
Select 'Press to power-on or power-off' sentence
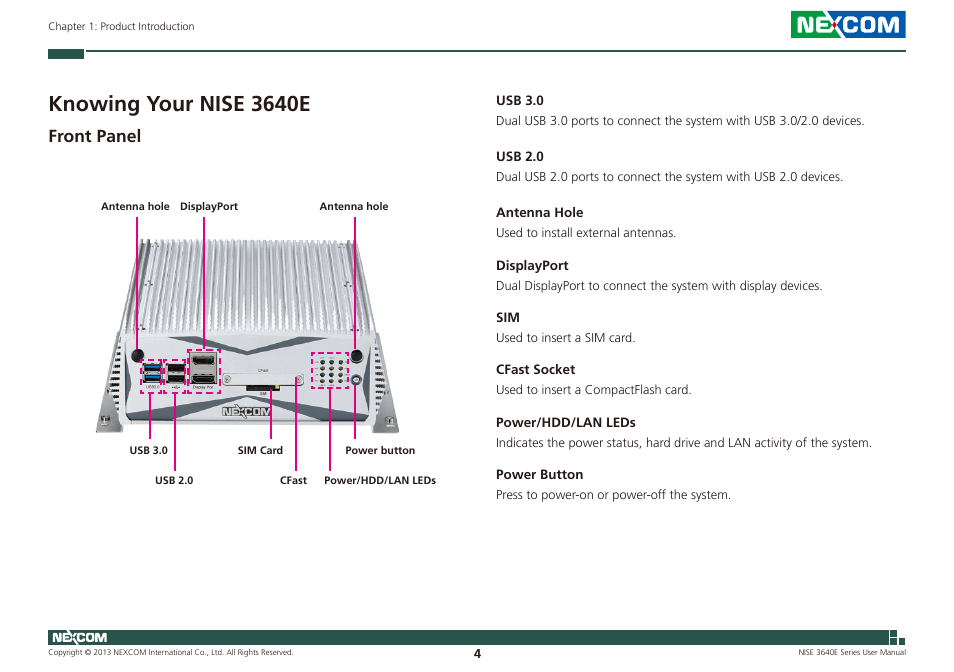pyautogui.click(x=613, y=495)
